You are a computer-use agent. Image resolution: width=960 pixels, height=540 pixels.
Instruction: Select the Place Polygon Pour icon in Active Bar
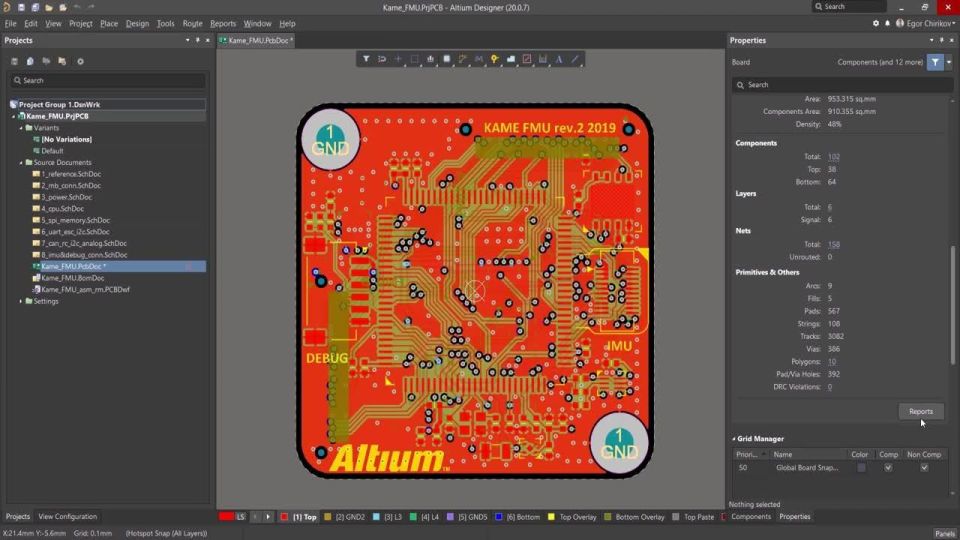[x=511, y=59]
